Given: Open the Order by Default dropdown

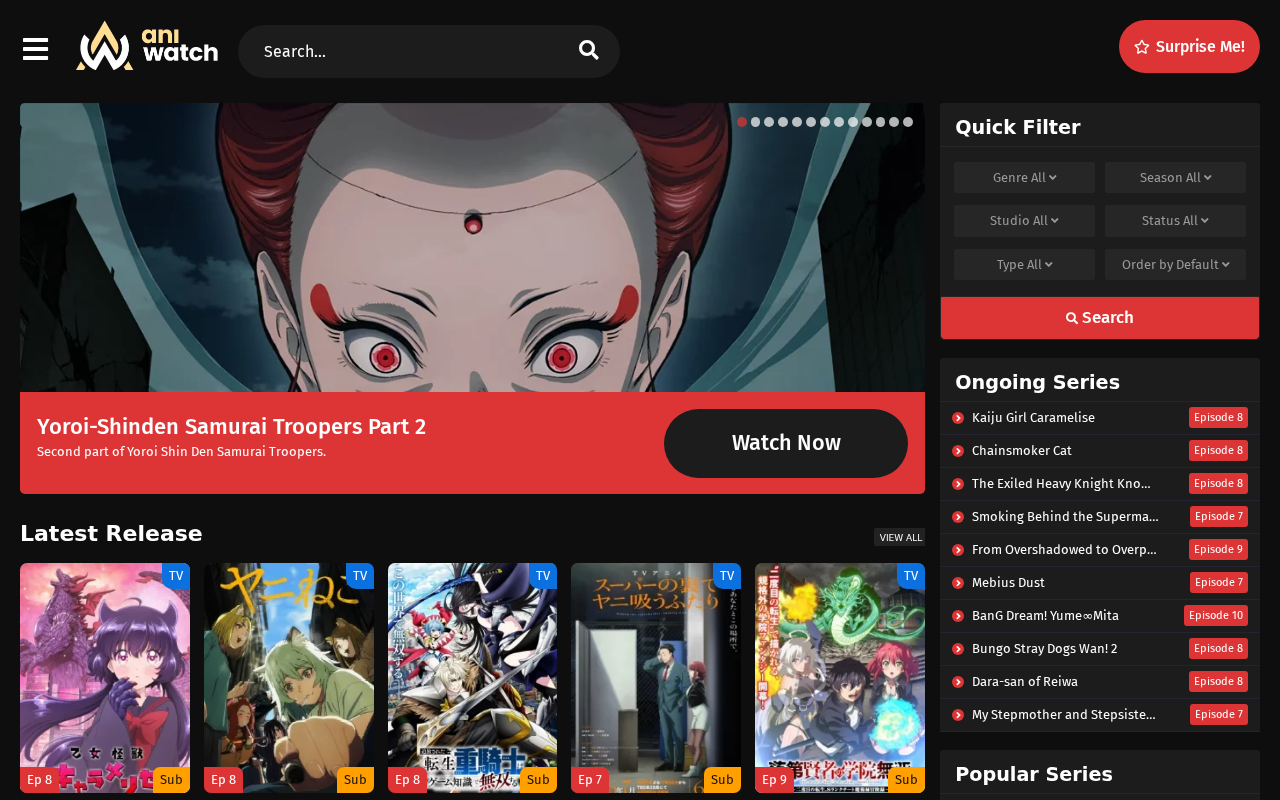Looking at the screenshot, I should tap(1175, 264).
